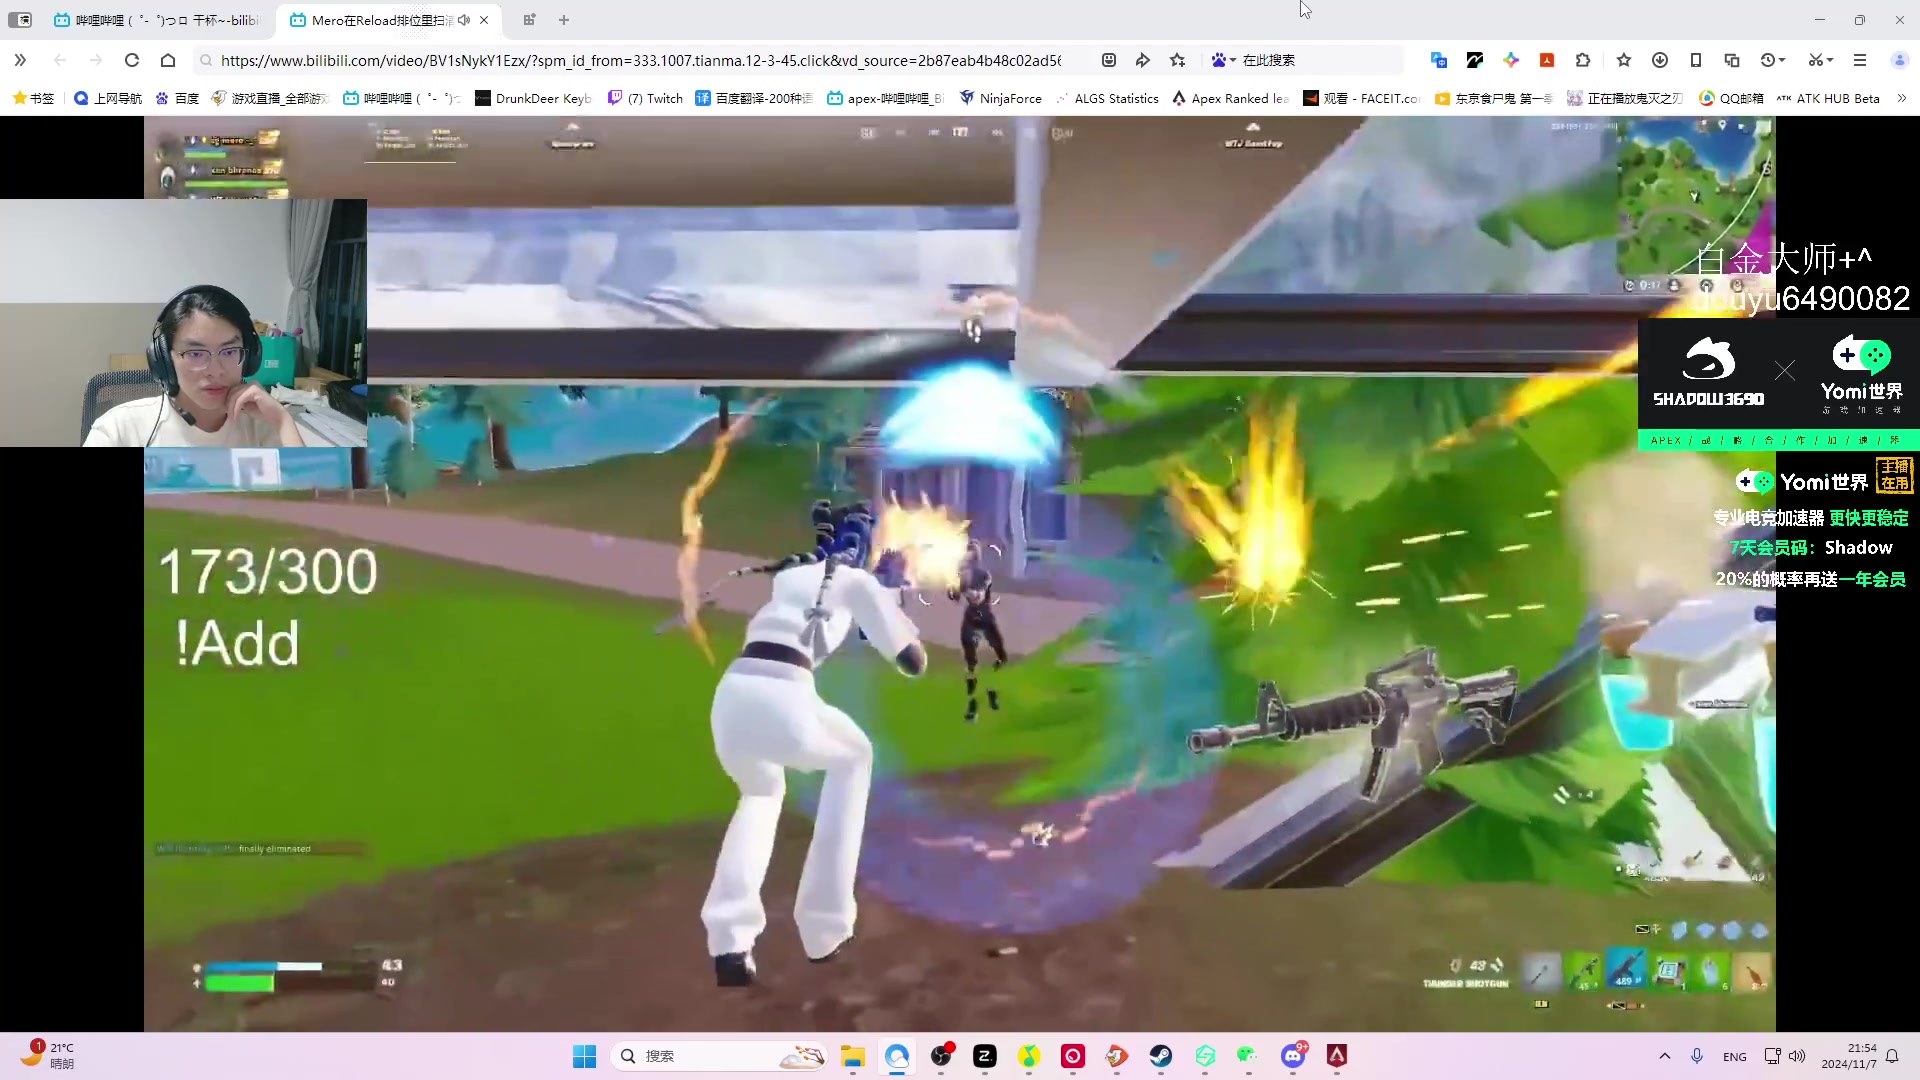
Task: Expand the bookmarks bar overflow chevron
Action: coord(1902,98)
